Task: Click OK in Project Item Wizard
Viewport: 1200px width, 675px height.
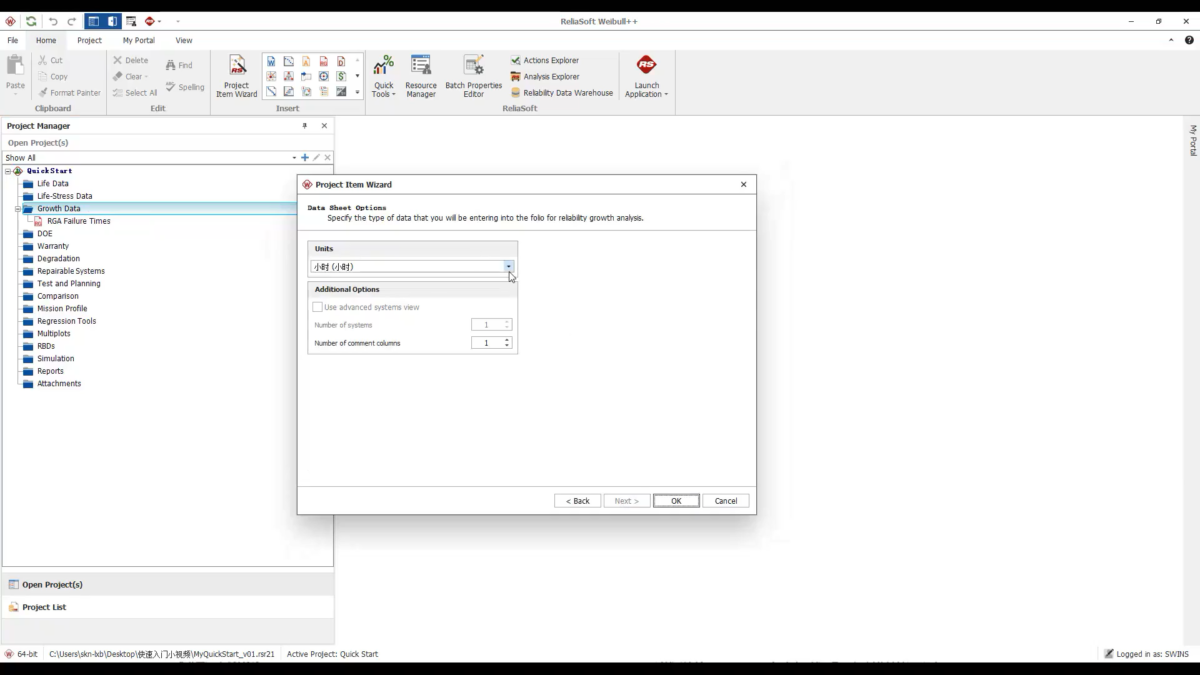Action: coord(676,501)
